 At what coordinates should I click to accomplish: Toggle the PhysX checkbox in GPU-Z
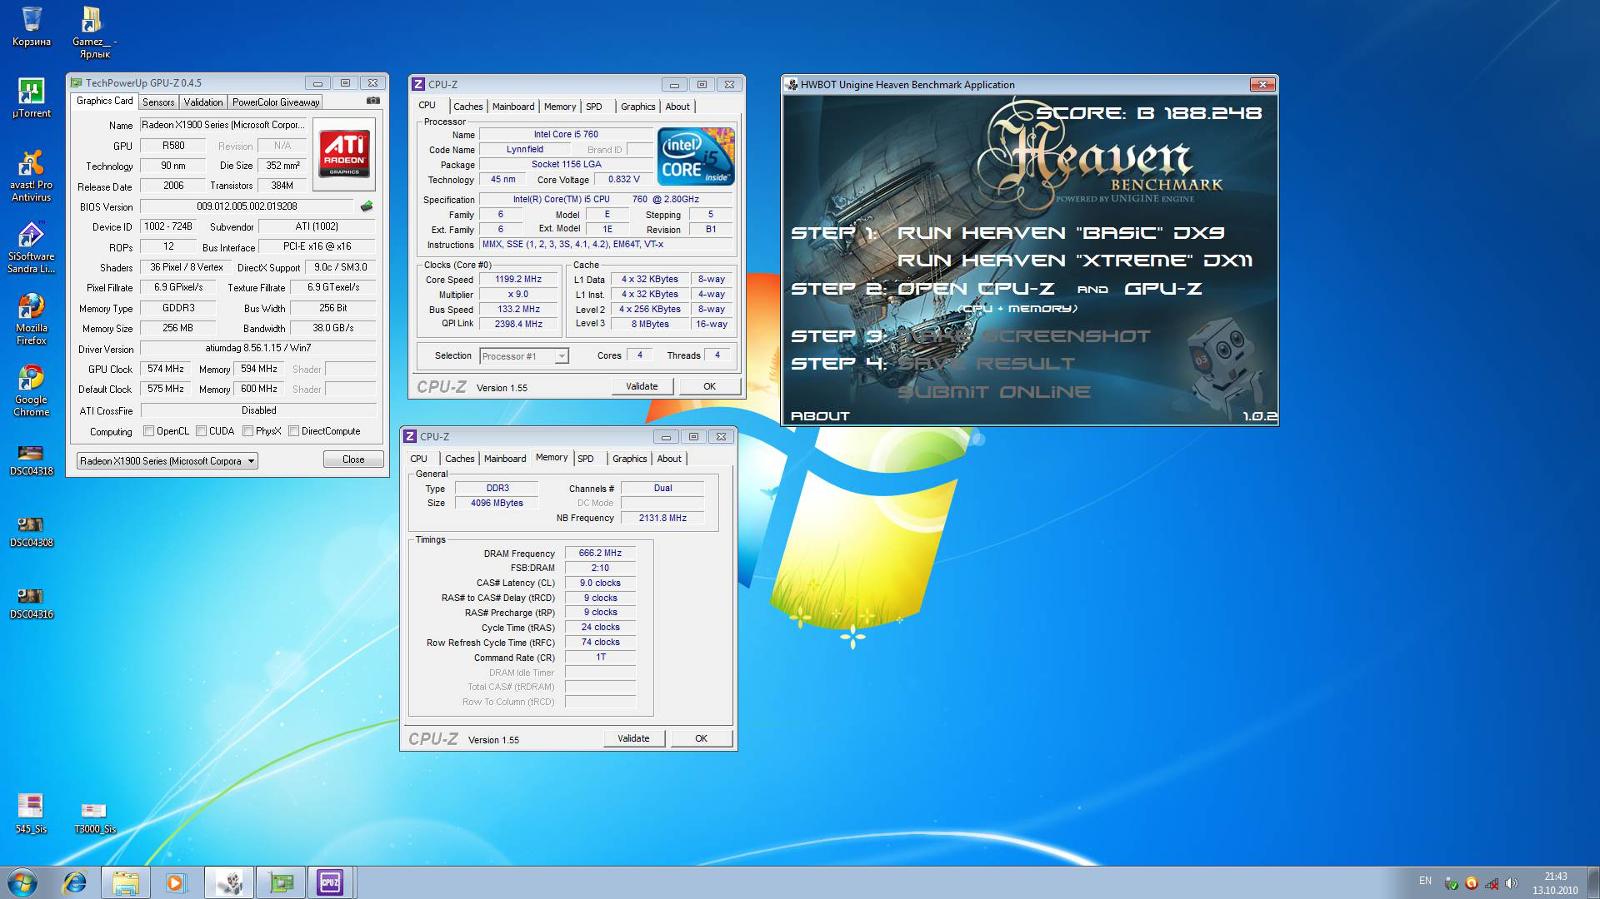pyautogui.click(x=248, y=431)
